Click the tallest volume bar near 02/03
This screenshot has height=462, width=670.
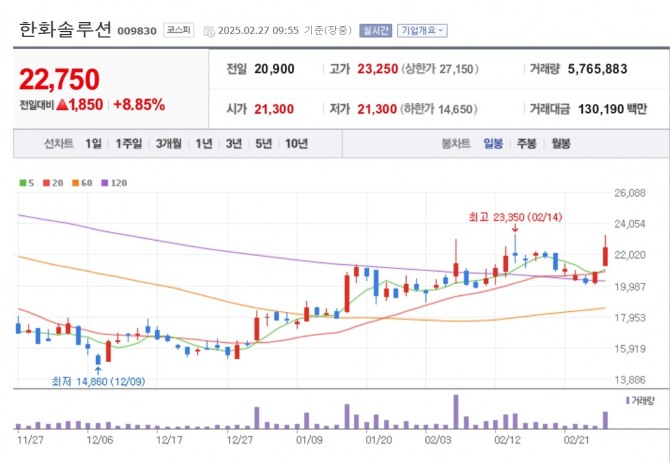[456, 412]
